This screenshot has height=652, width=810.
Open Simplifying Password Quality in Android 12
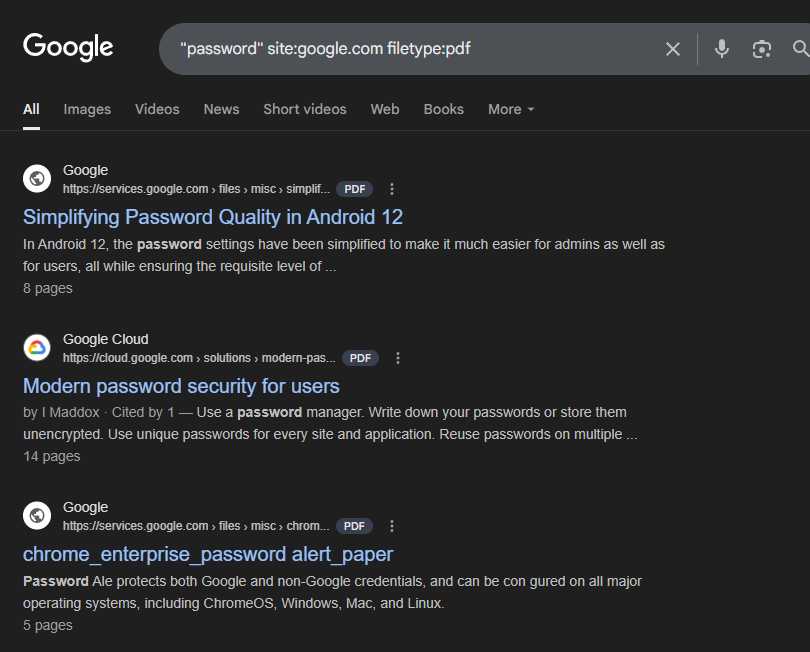[x=213, y=218]
